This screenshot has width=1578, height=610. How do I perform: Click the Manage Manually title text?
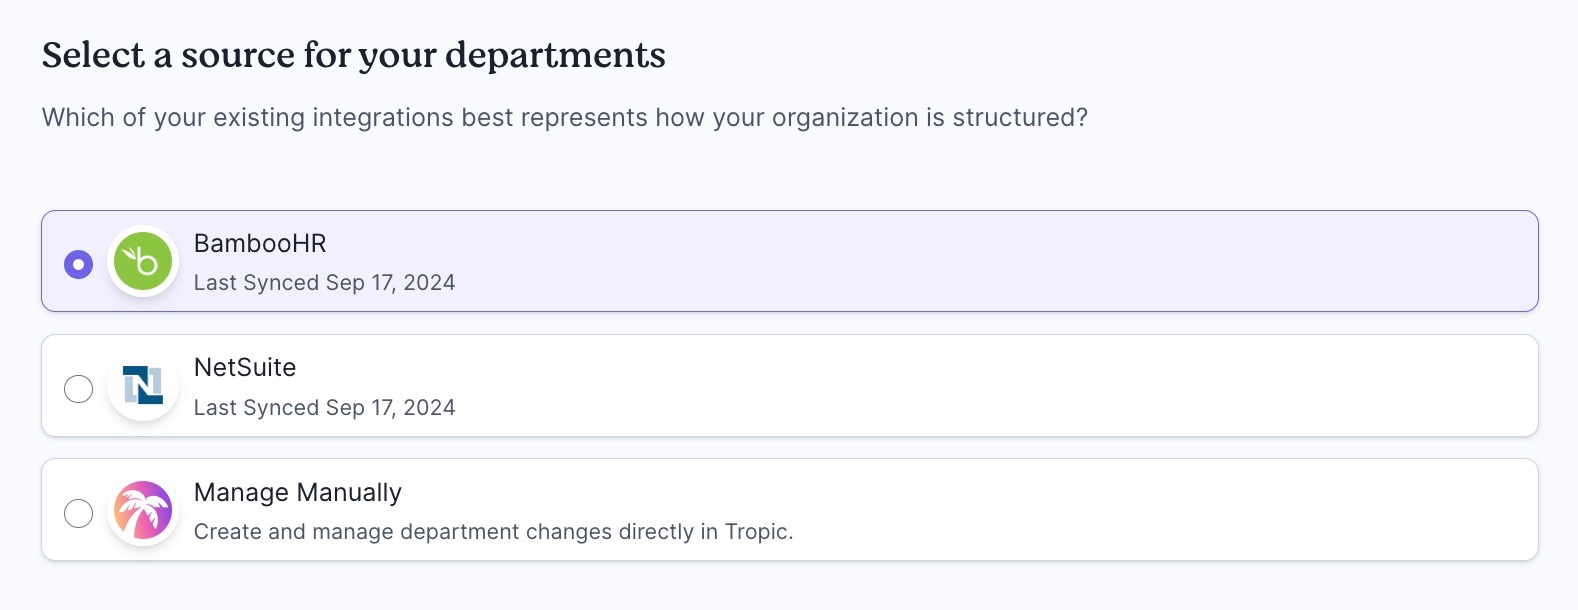pyautogui.click(x=298, y=492)
